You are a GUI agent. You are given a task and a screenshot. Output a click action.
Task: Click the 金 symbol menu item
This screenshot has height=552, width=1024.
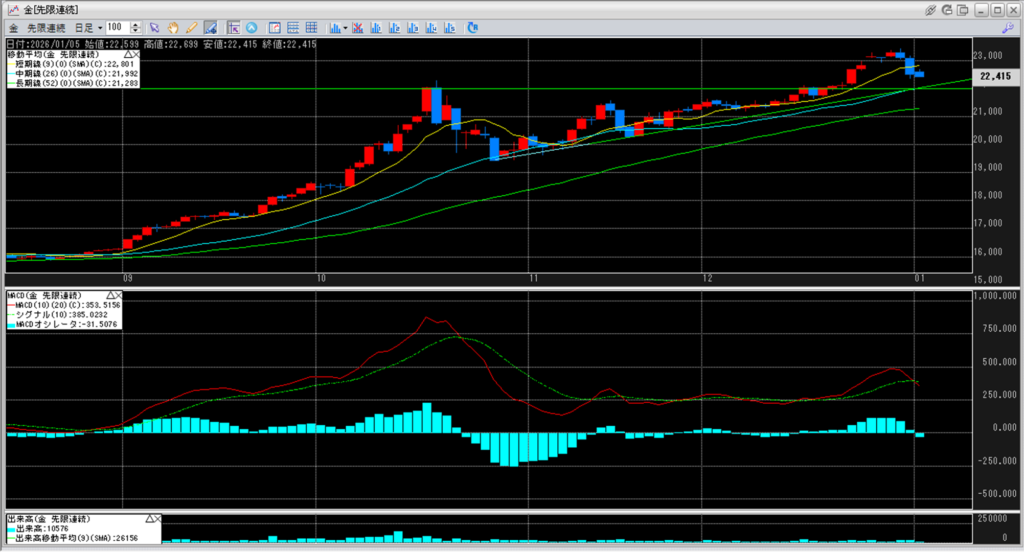tap(13, 27)
